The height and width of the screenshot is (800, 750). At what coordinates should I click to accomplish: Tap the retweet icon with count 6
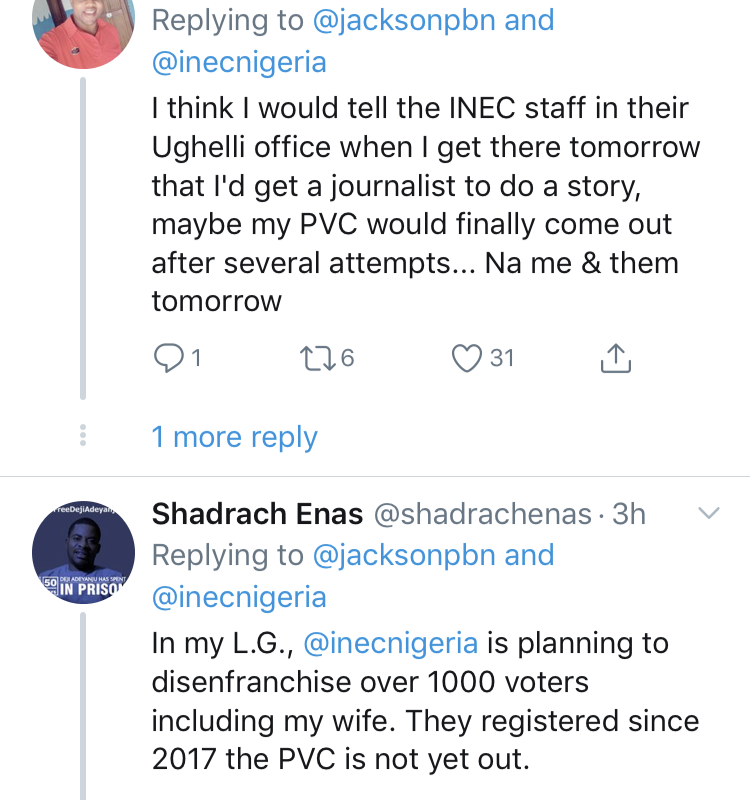[x=317, y=358]
